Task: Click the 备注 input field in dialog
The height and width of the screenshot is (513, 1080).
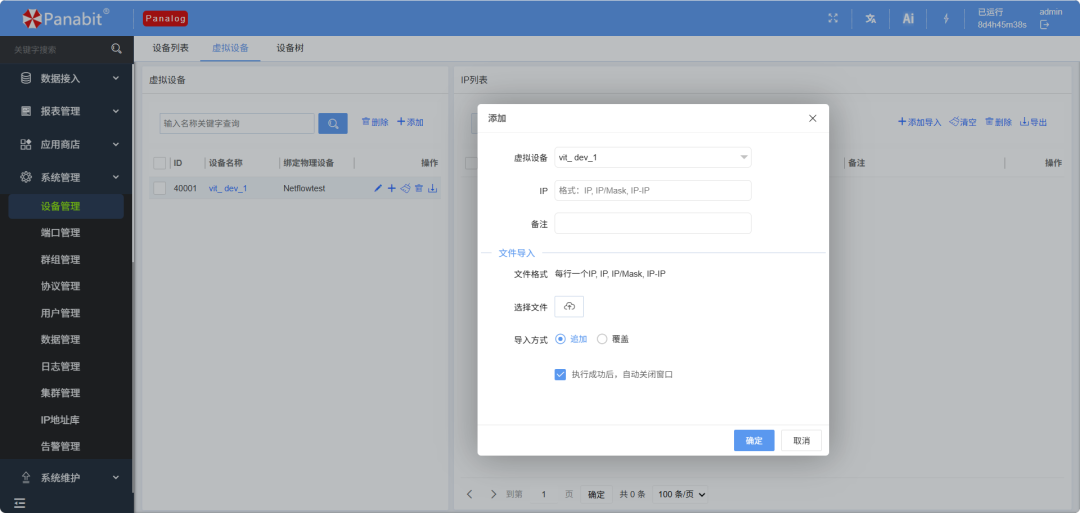Action: click(653, 223)
